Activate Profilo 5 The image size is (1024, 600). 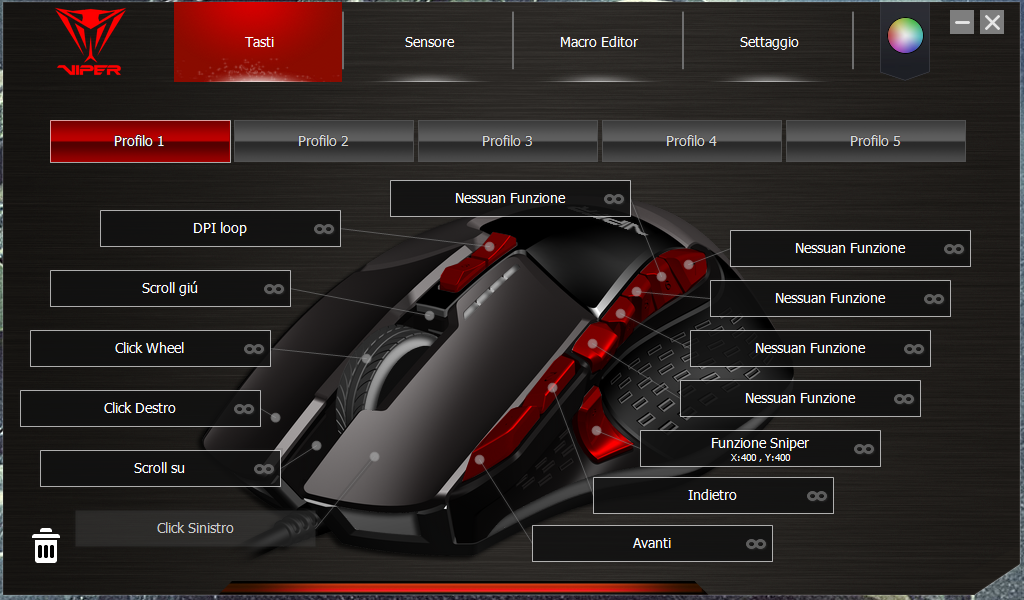point(875,141)
